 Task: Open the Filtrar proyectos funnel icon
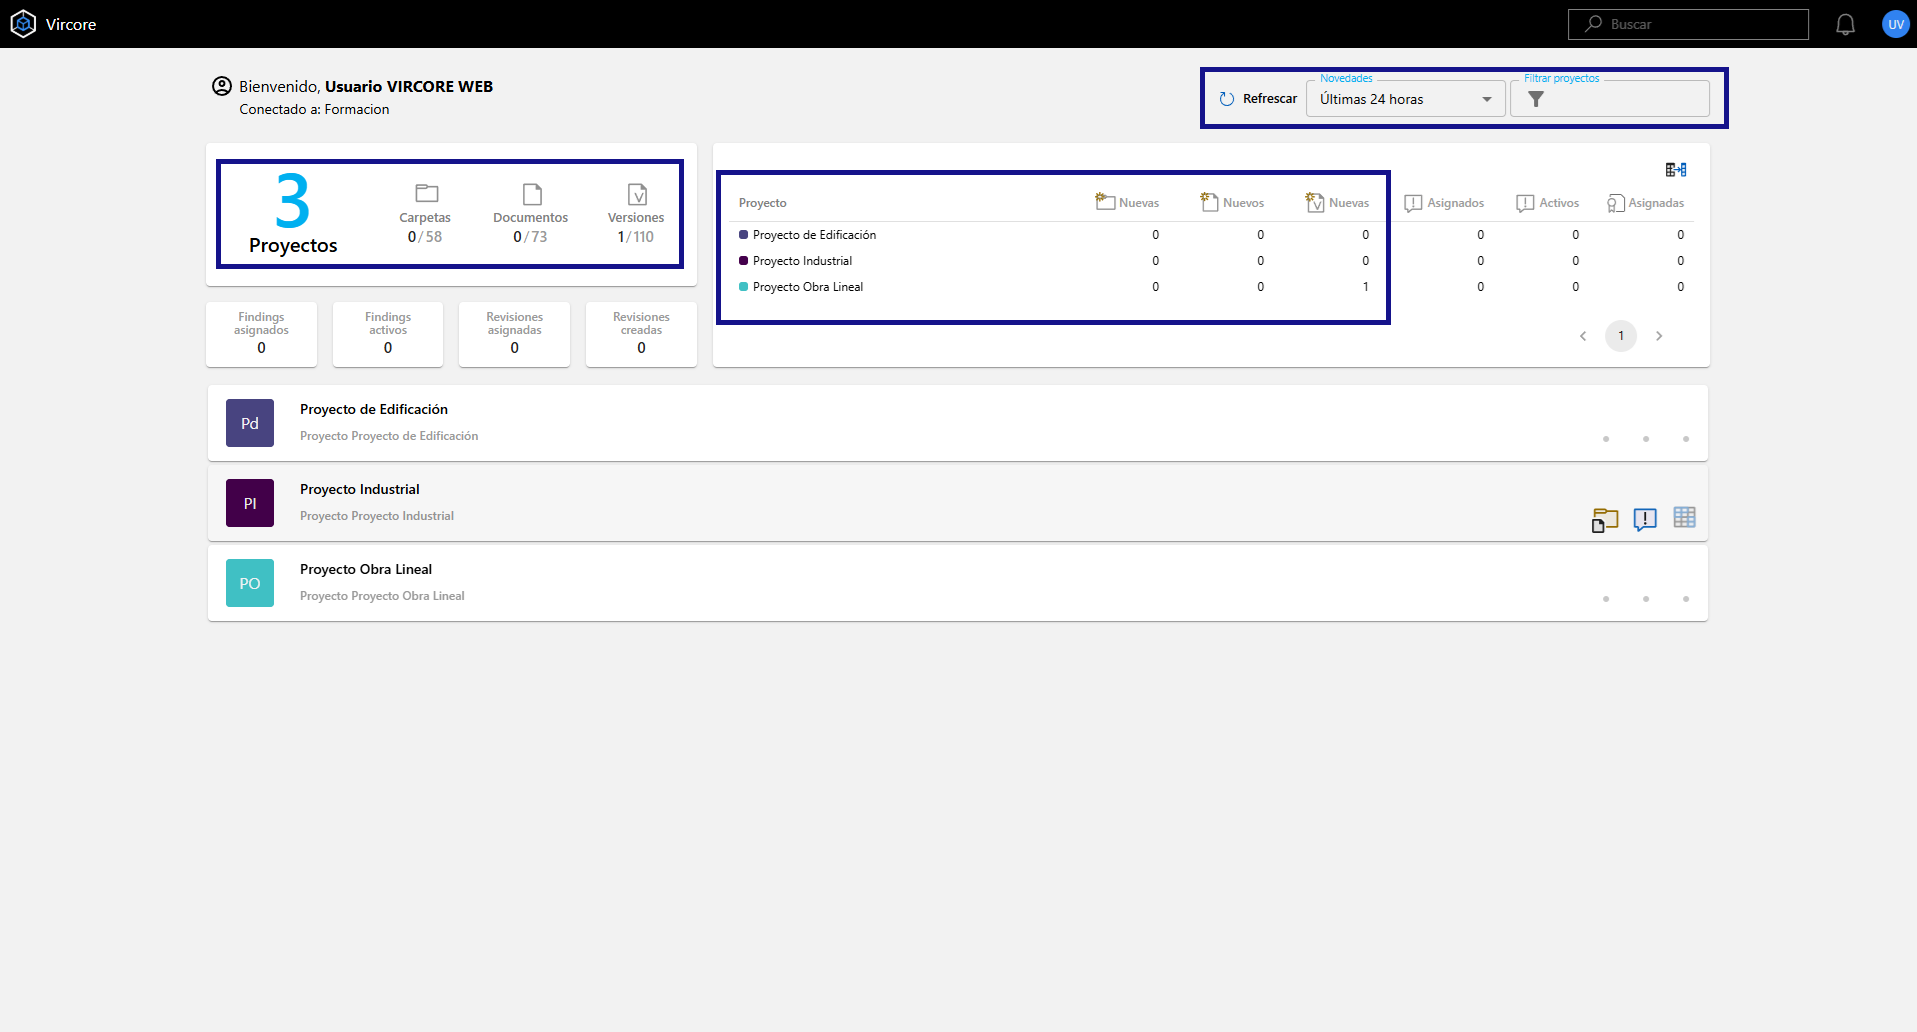click(1537, 98)
